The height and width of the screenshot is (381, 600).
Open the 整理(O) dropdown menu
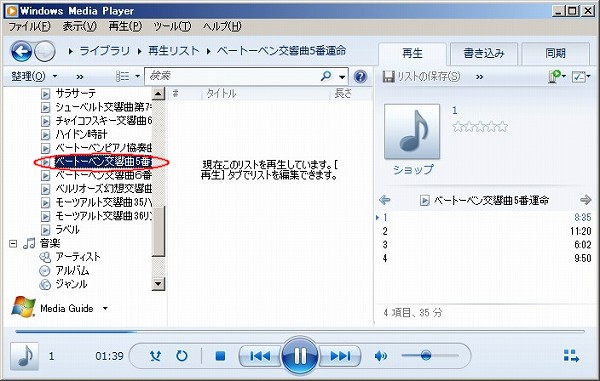pyautogui.click(x=34, y=76)
